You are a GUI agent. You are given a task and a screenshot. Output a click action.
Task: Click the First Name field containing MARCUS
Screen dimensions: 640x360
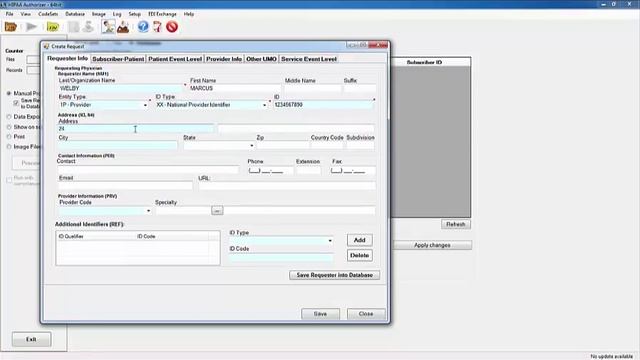point(235,89)
